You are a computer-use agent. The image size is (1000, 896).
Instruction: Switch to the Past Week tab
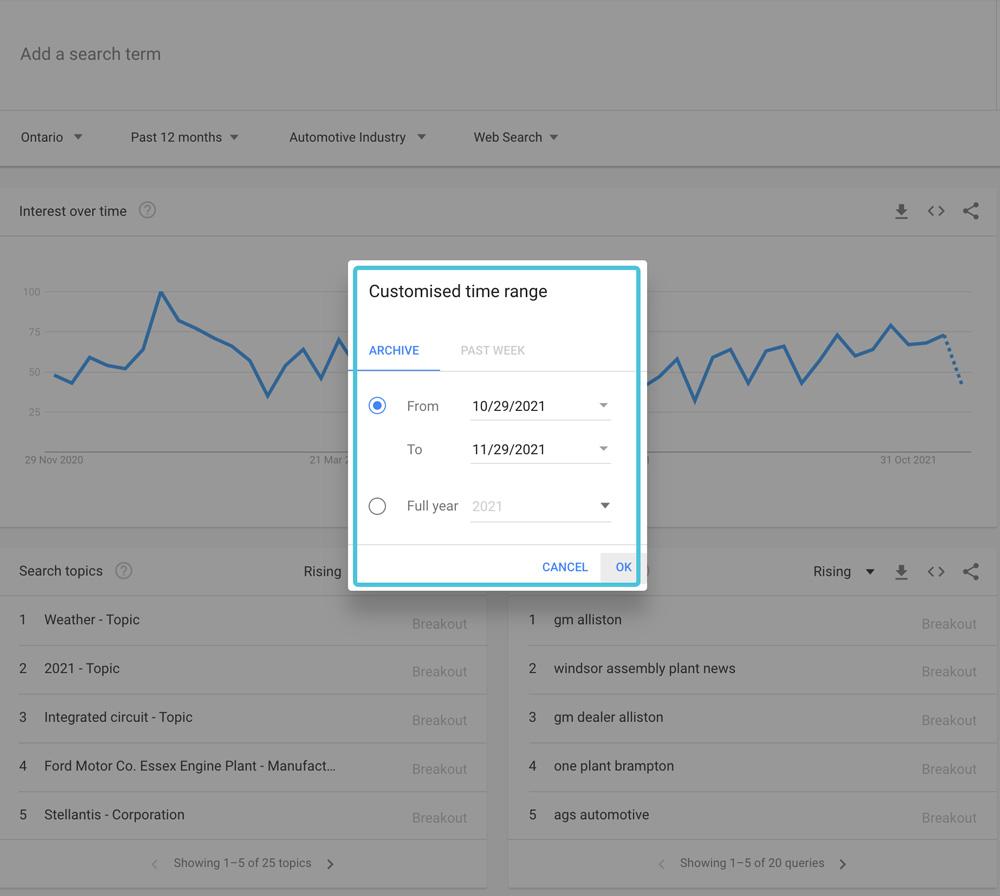492,350
